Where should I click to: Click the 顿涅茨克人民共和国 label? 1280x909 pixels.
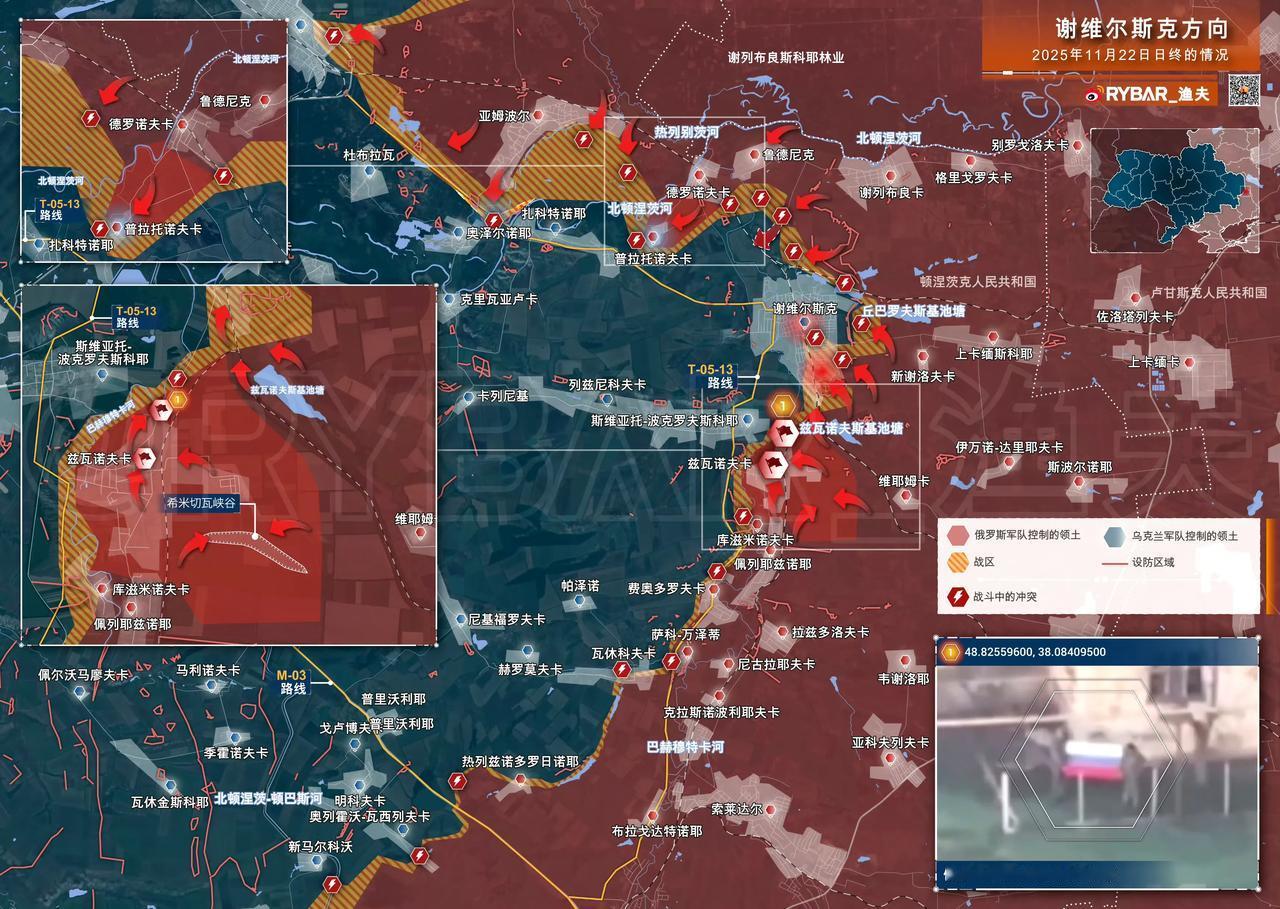pos(977,282)
